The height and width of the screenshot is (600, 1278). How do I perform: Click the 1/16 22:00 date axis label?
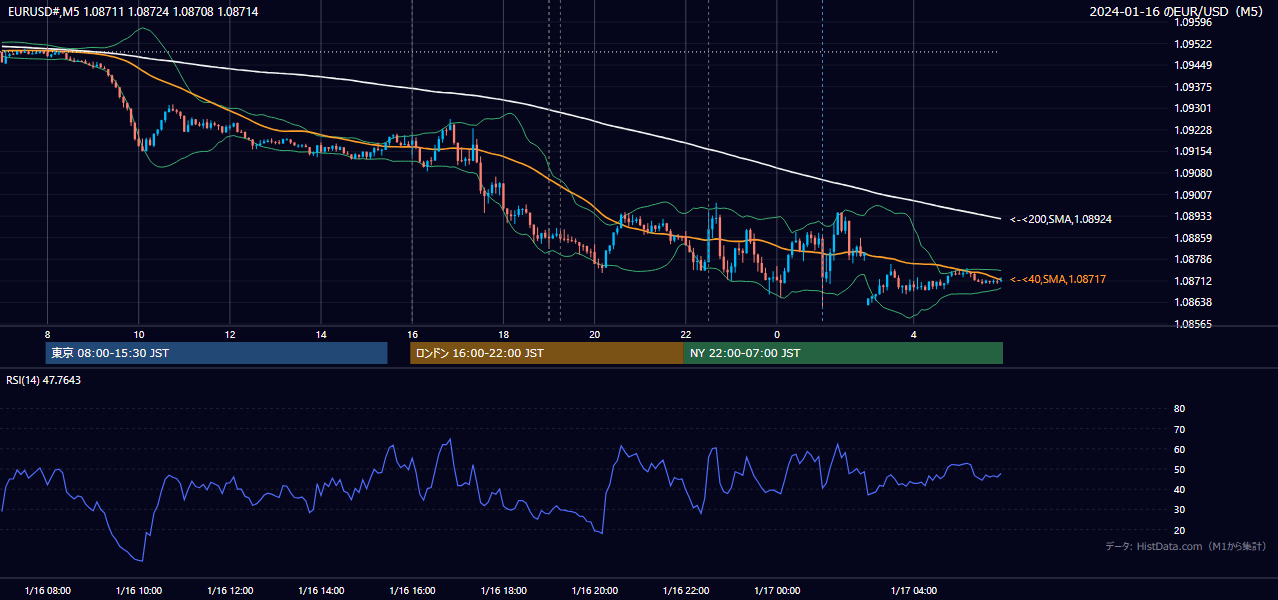686,591
